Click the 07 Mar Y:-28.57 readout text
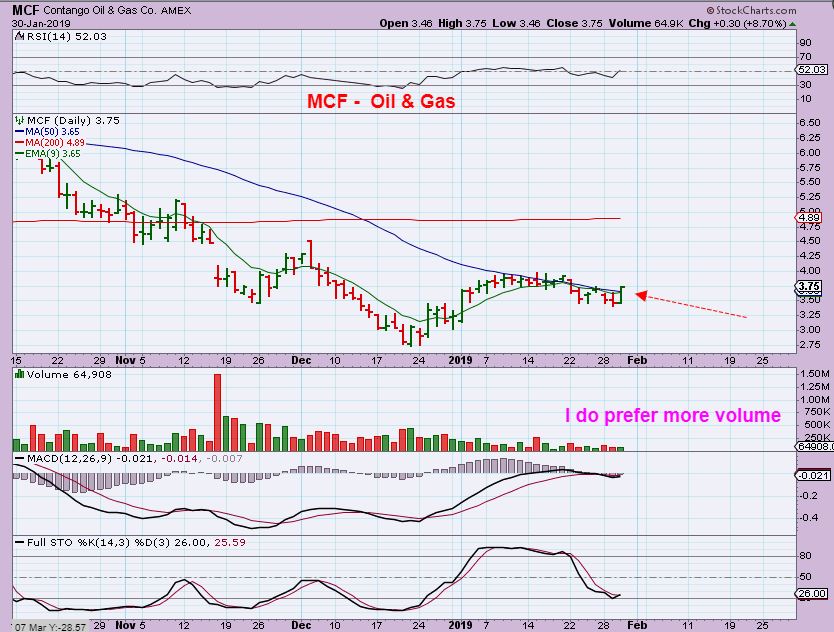Image resolution: width=834 pixels, height=632 pixels. click(50, 627)
